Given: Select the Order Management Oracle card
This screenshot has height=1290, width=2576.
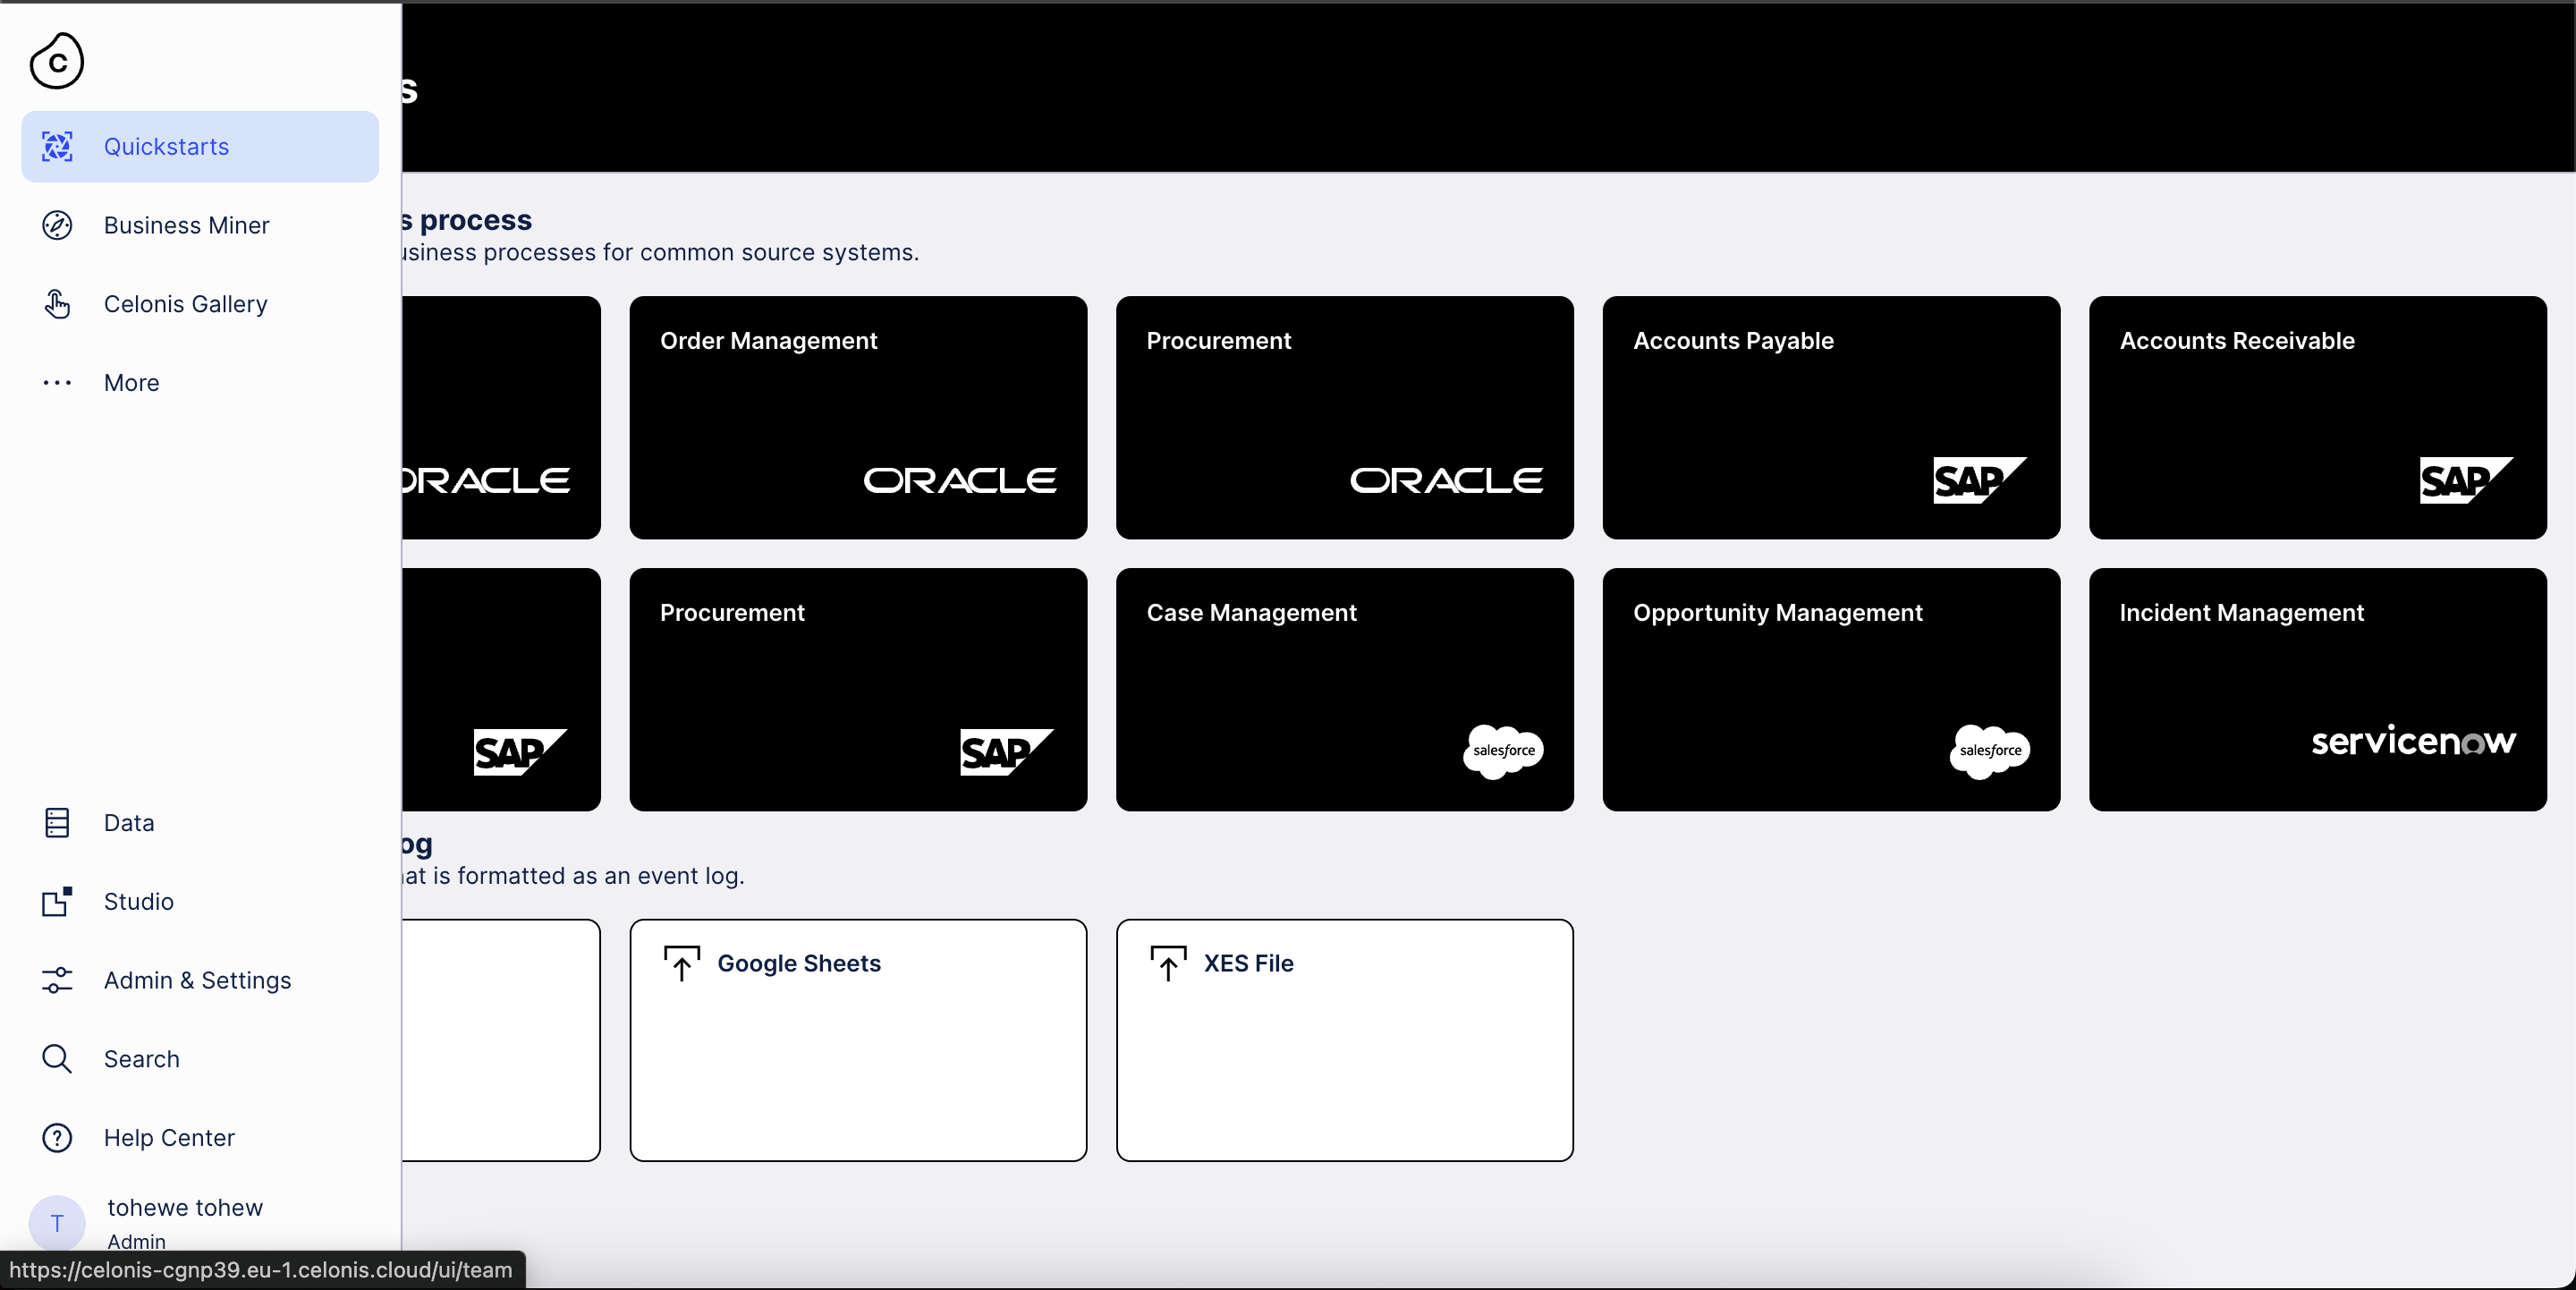Looking at the screenshot, I should (x=858, y=417).
